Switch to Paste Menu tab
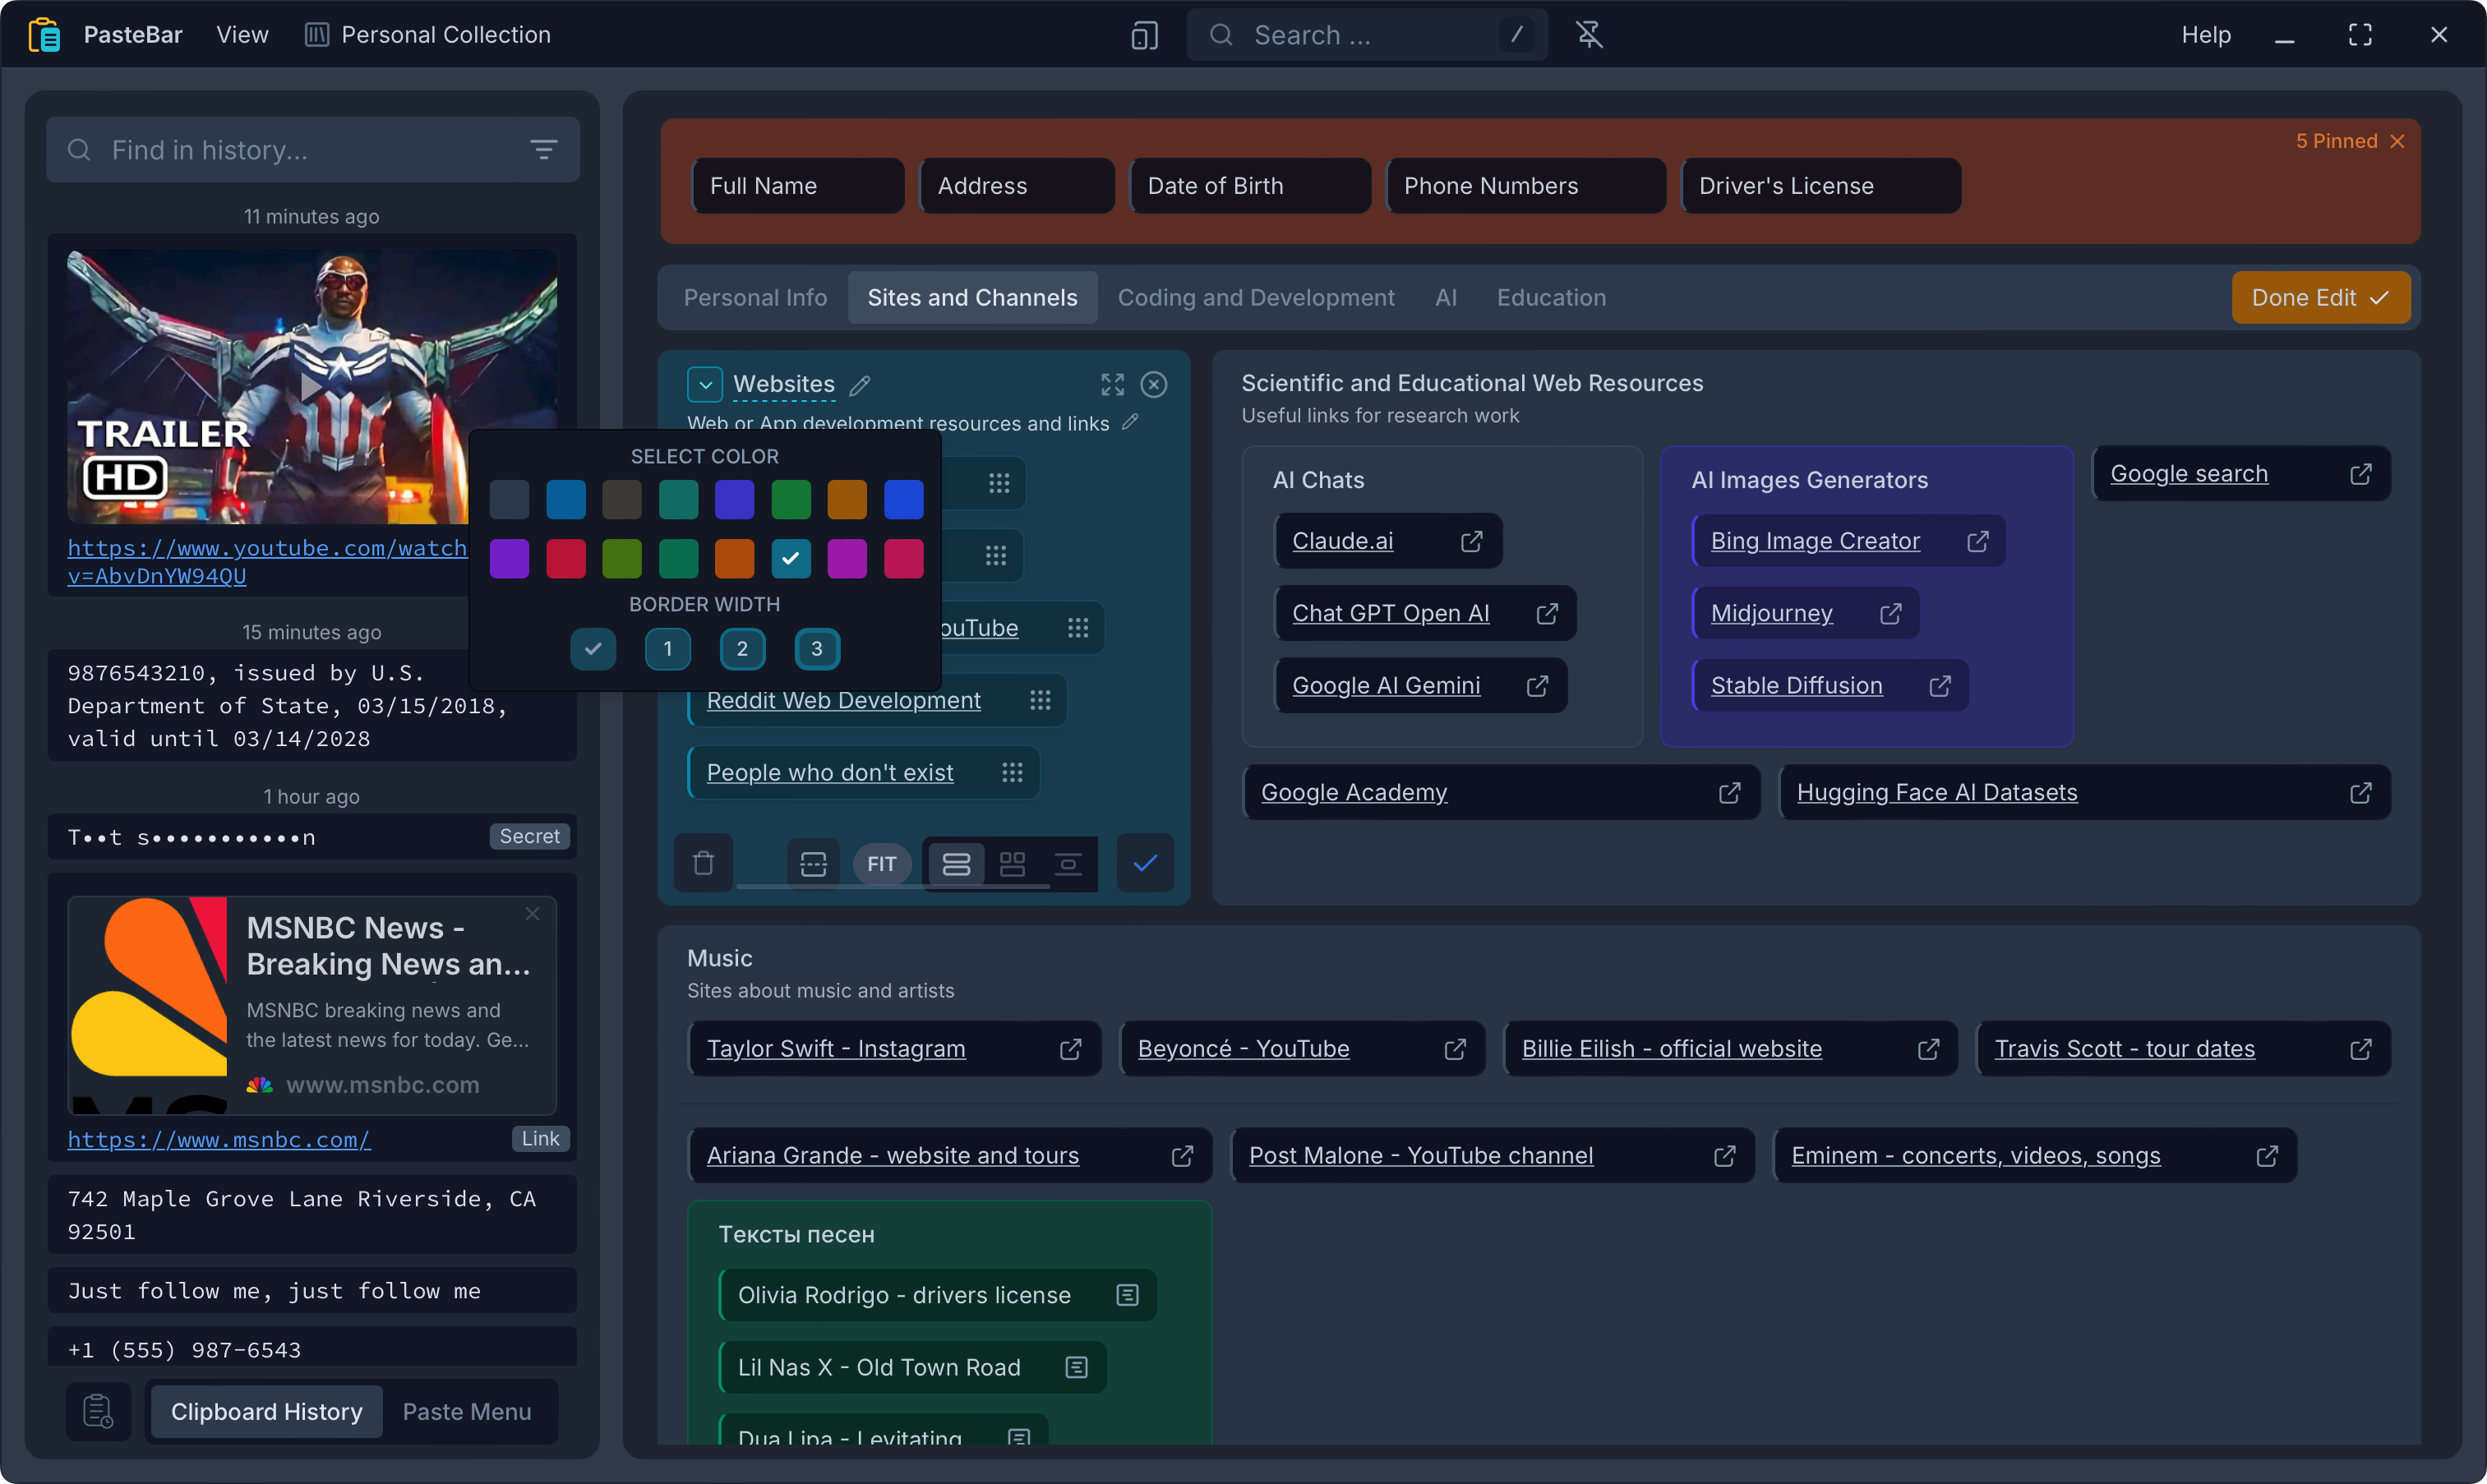The width and height of the screenshot is (2487, 1484). (466, 1411)
